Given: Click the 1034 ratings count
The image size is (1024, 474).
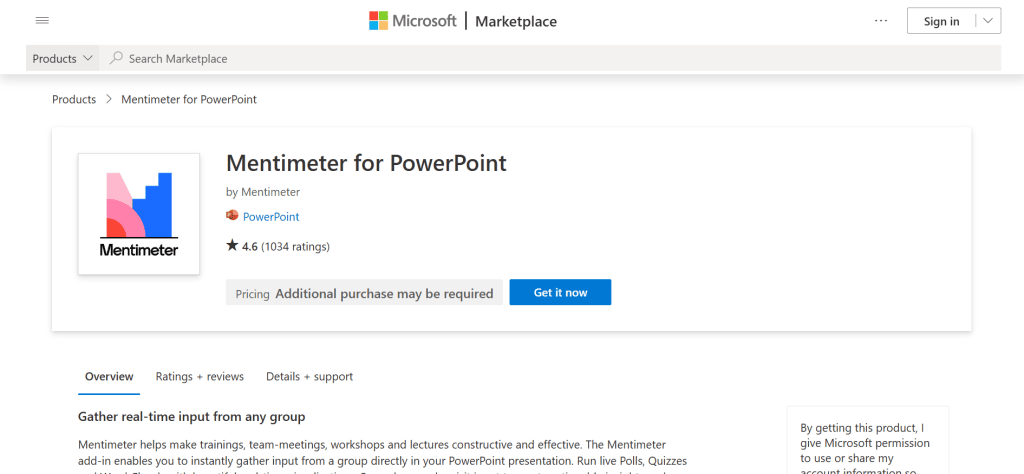Looking at the screenshot, I should pyautogui.click(x=295, y=246).
